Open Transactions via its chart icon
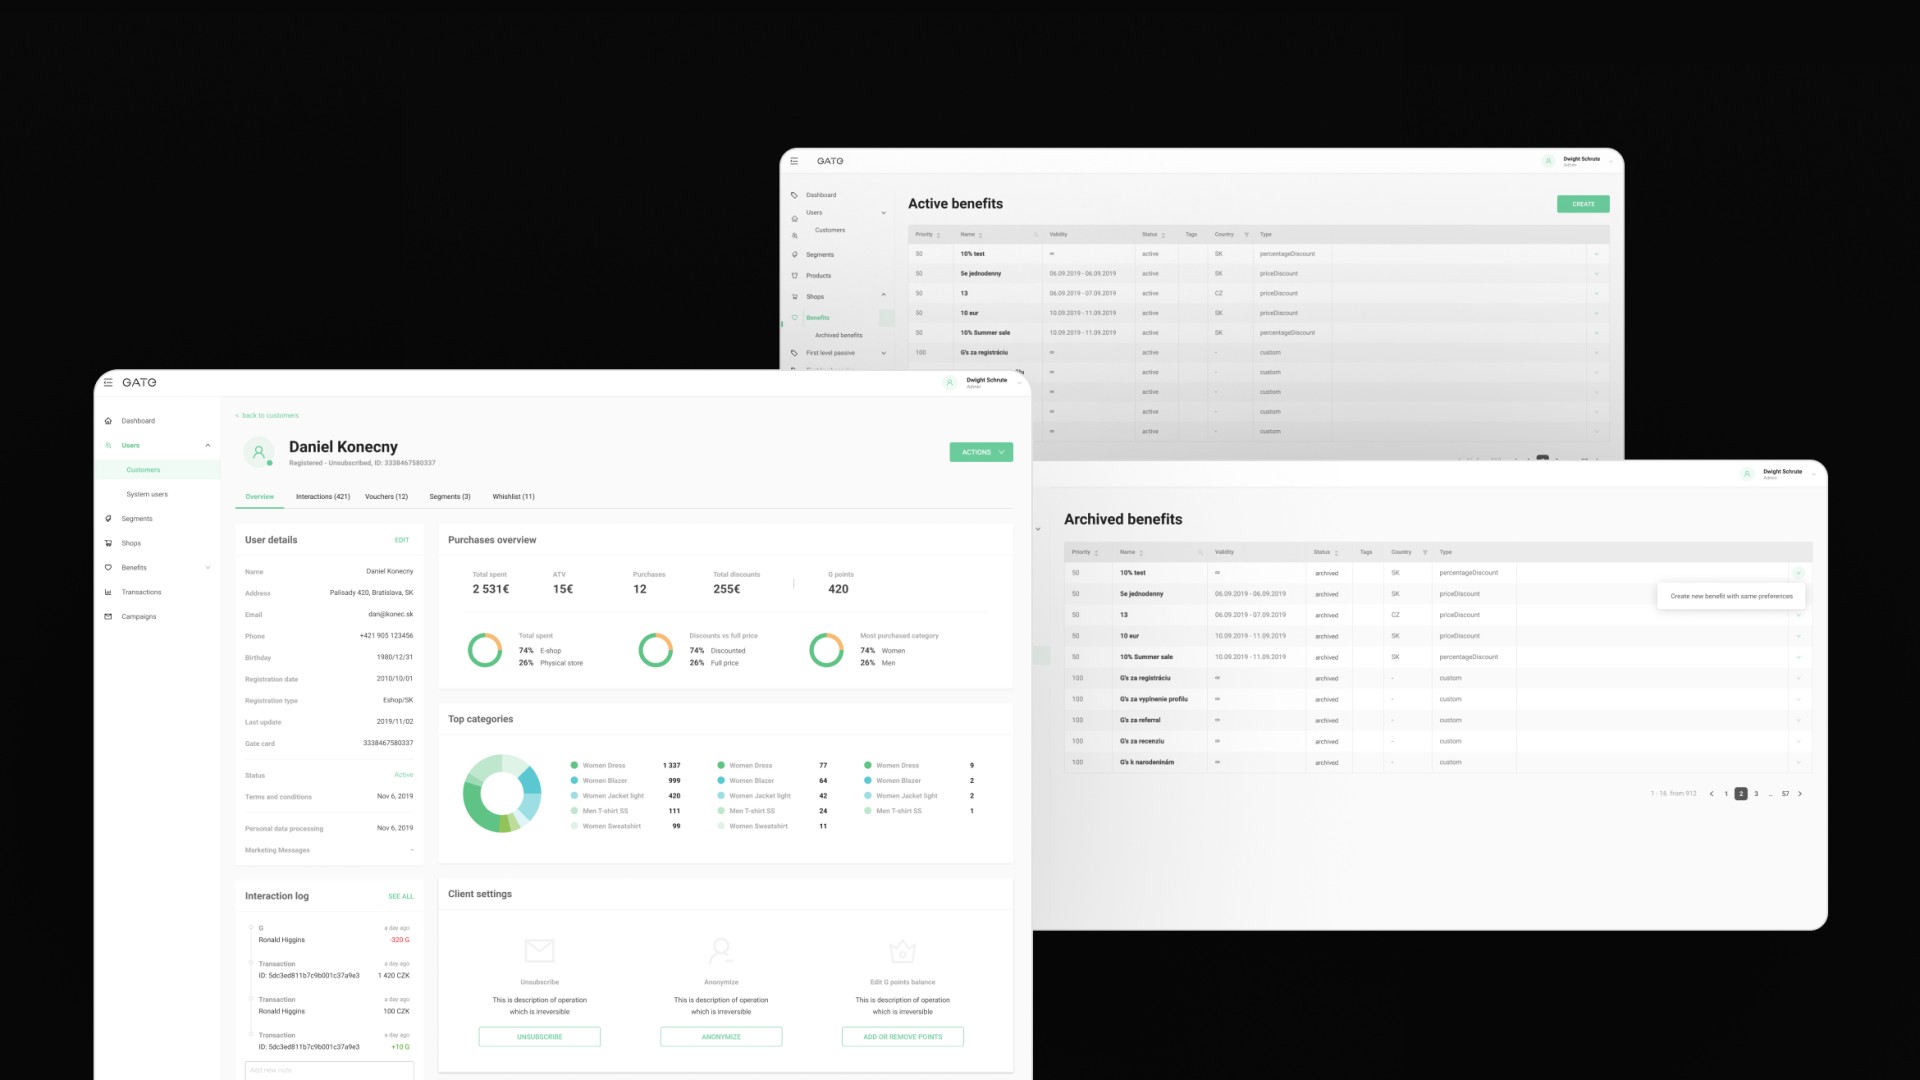This screenshot has width=1920, height=1080. click(110, 591)
